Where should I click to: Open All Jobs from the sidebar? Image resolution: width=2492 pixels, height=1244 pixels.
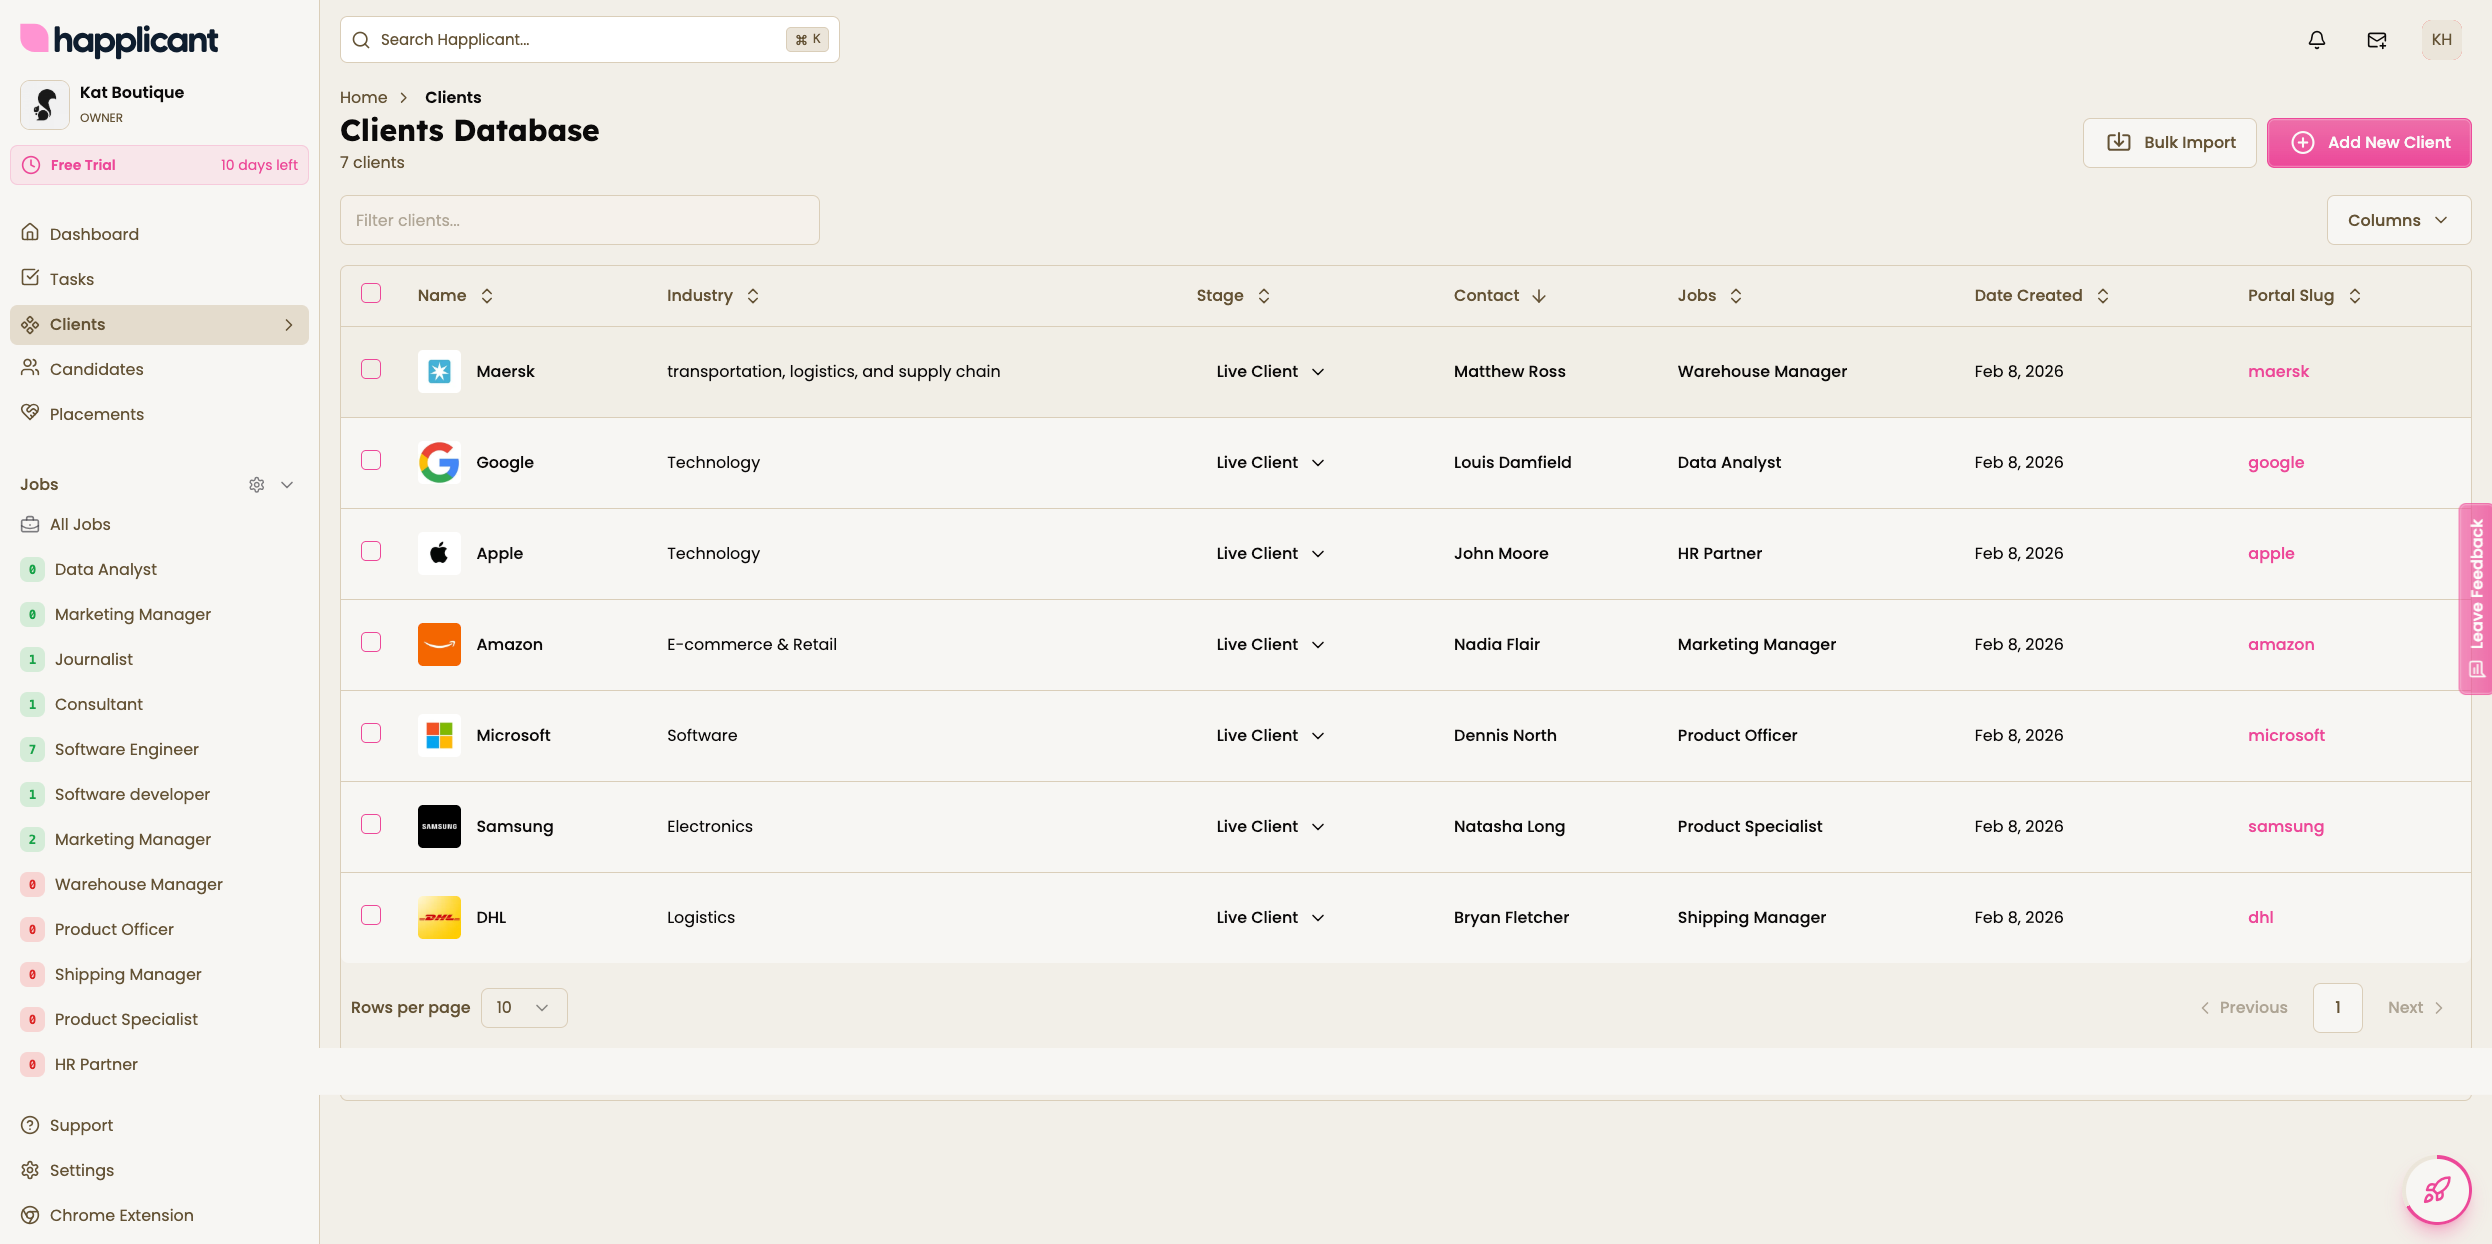coord(80,524)
